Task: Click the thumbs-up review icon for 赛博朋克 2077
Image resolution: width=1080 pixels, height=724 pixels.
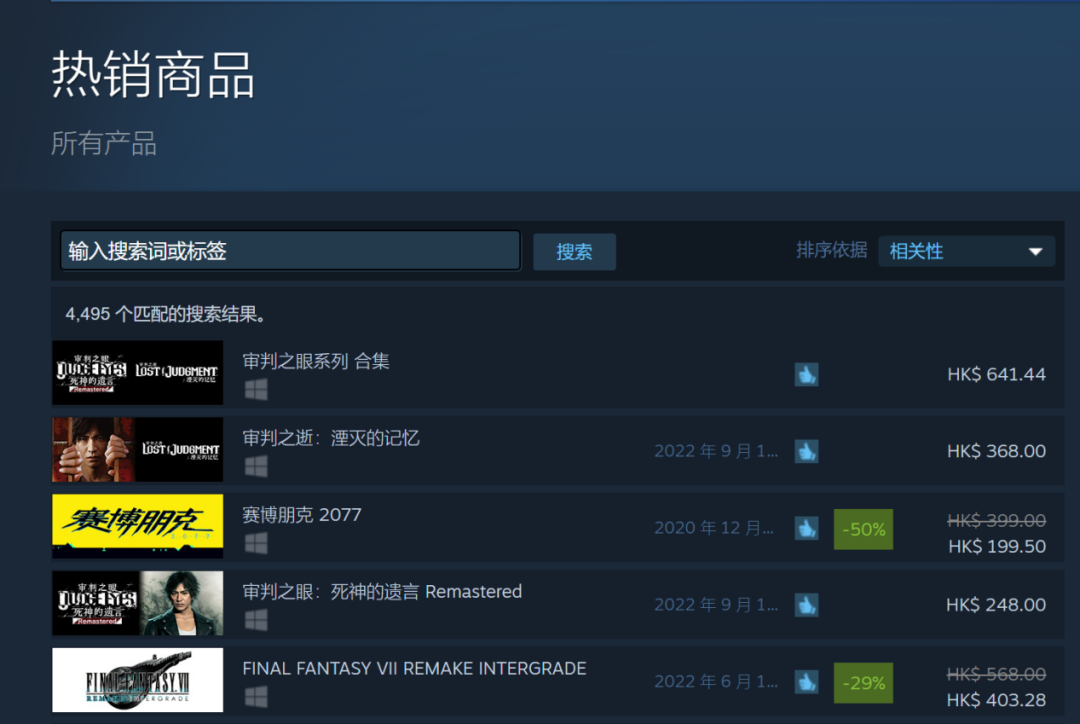Action: point(807,528)
